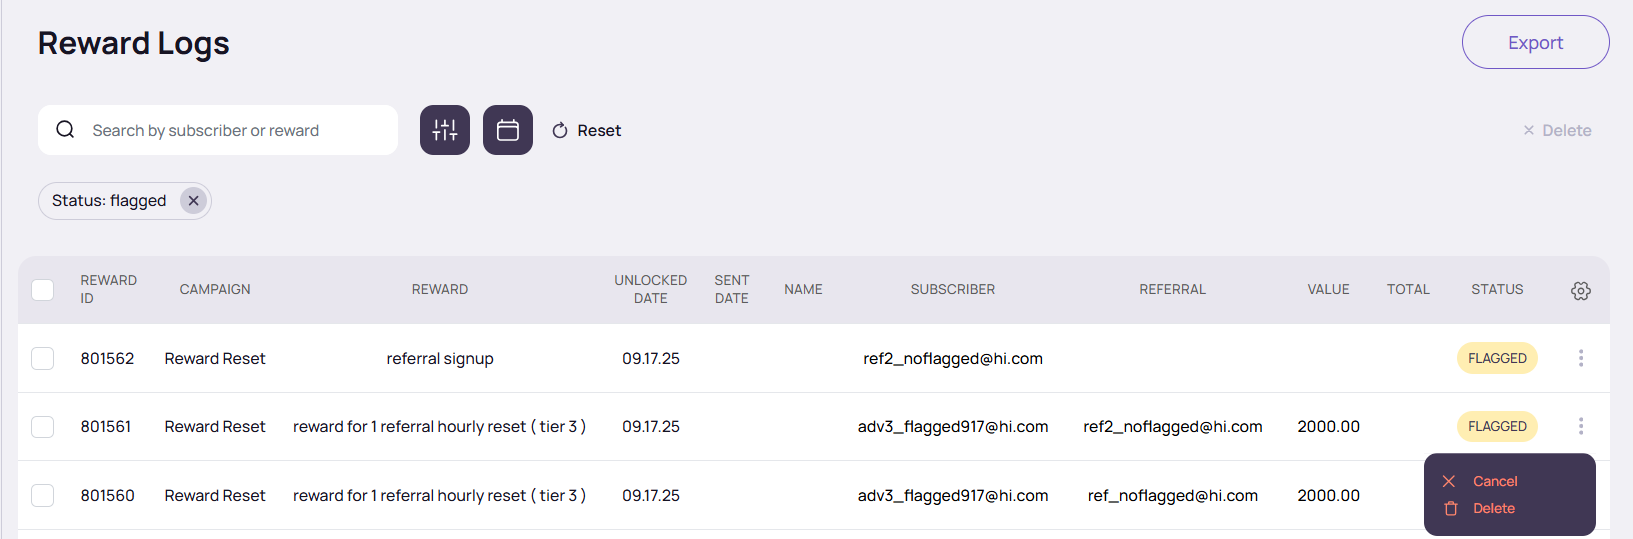Image resolution: width=1633 pixels, height=539 pixels.
Task: Click the Reset filters button
Action: (x=587, y=130)
